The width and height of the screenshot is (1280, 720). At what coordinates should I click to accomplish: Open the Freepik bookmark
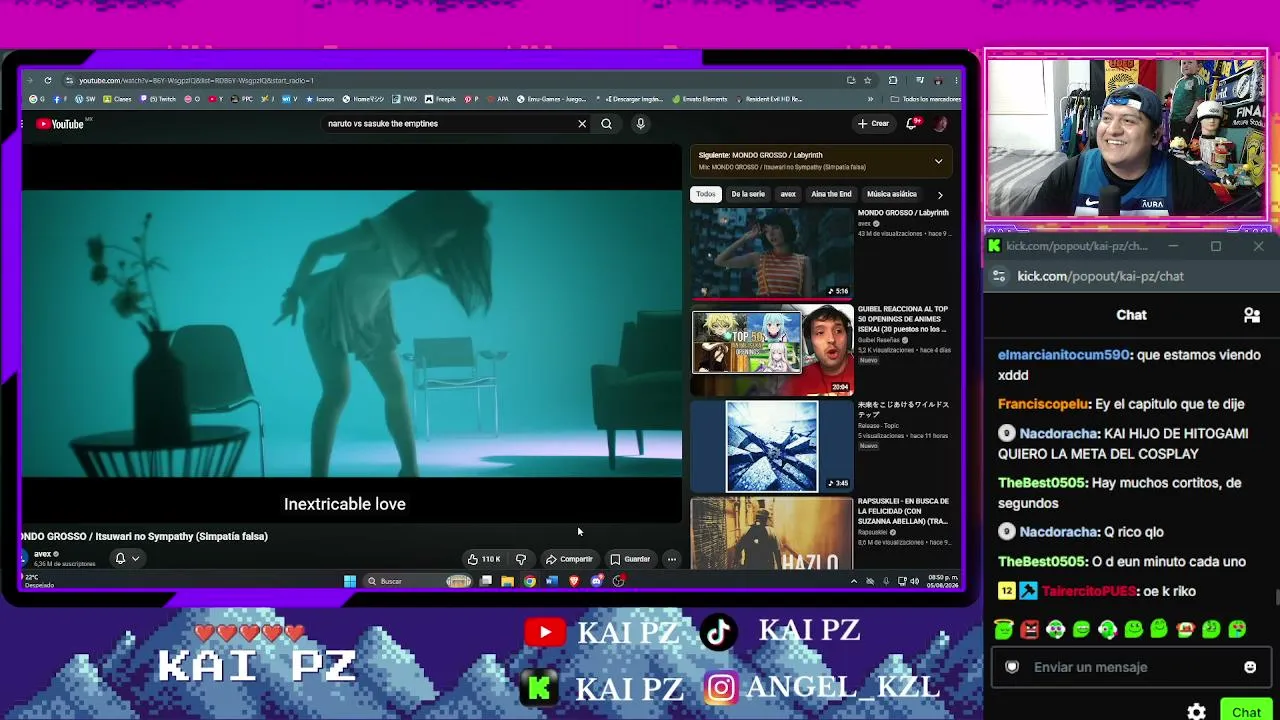click(440, 99)
